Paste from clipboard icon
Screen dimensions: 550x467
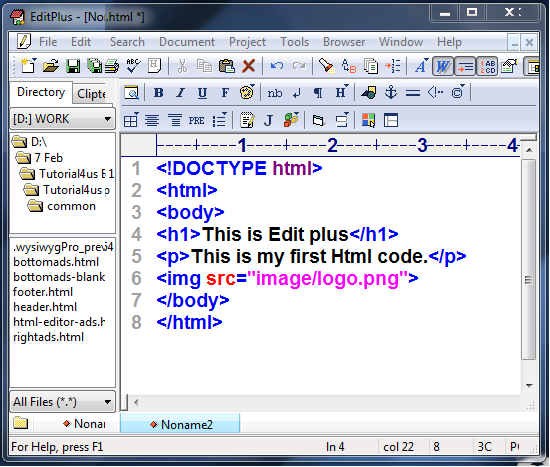point(226,66)
